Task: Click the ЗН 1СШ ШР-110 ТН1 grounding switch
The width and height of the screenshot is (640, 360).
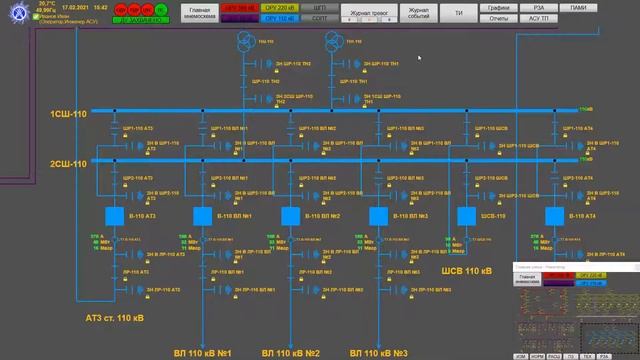Action: pos(351,99)
